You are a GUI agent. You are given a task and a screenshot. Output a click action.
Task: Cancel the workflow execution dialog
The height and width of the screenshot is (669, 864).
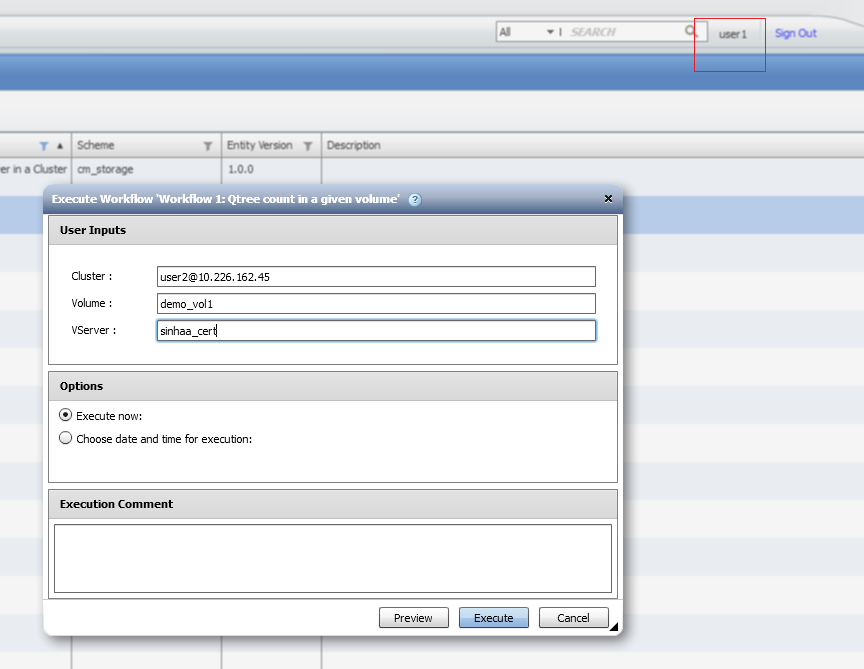574,618
